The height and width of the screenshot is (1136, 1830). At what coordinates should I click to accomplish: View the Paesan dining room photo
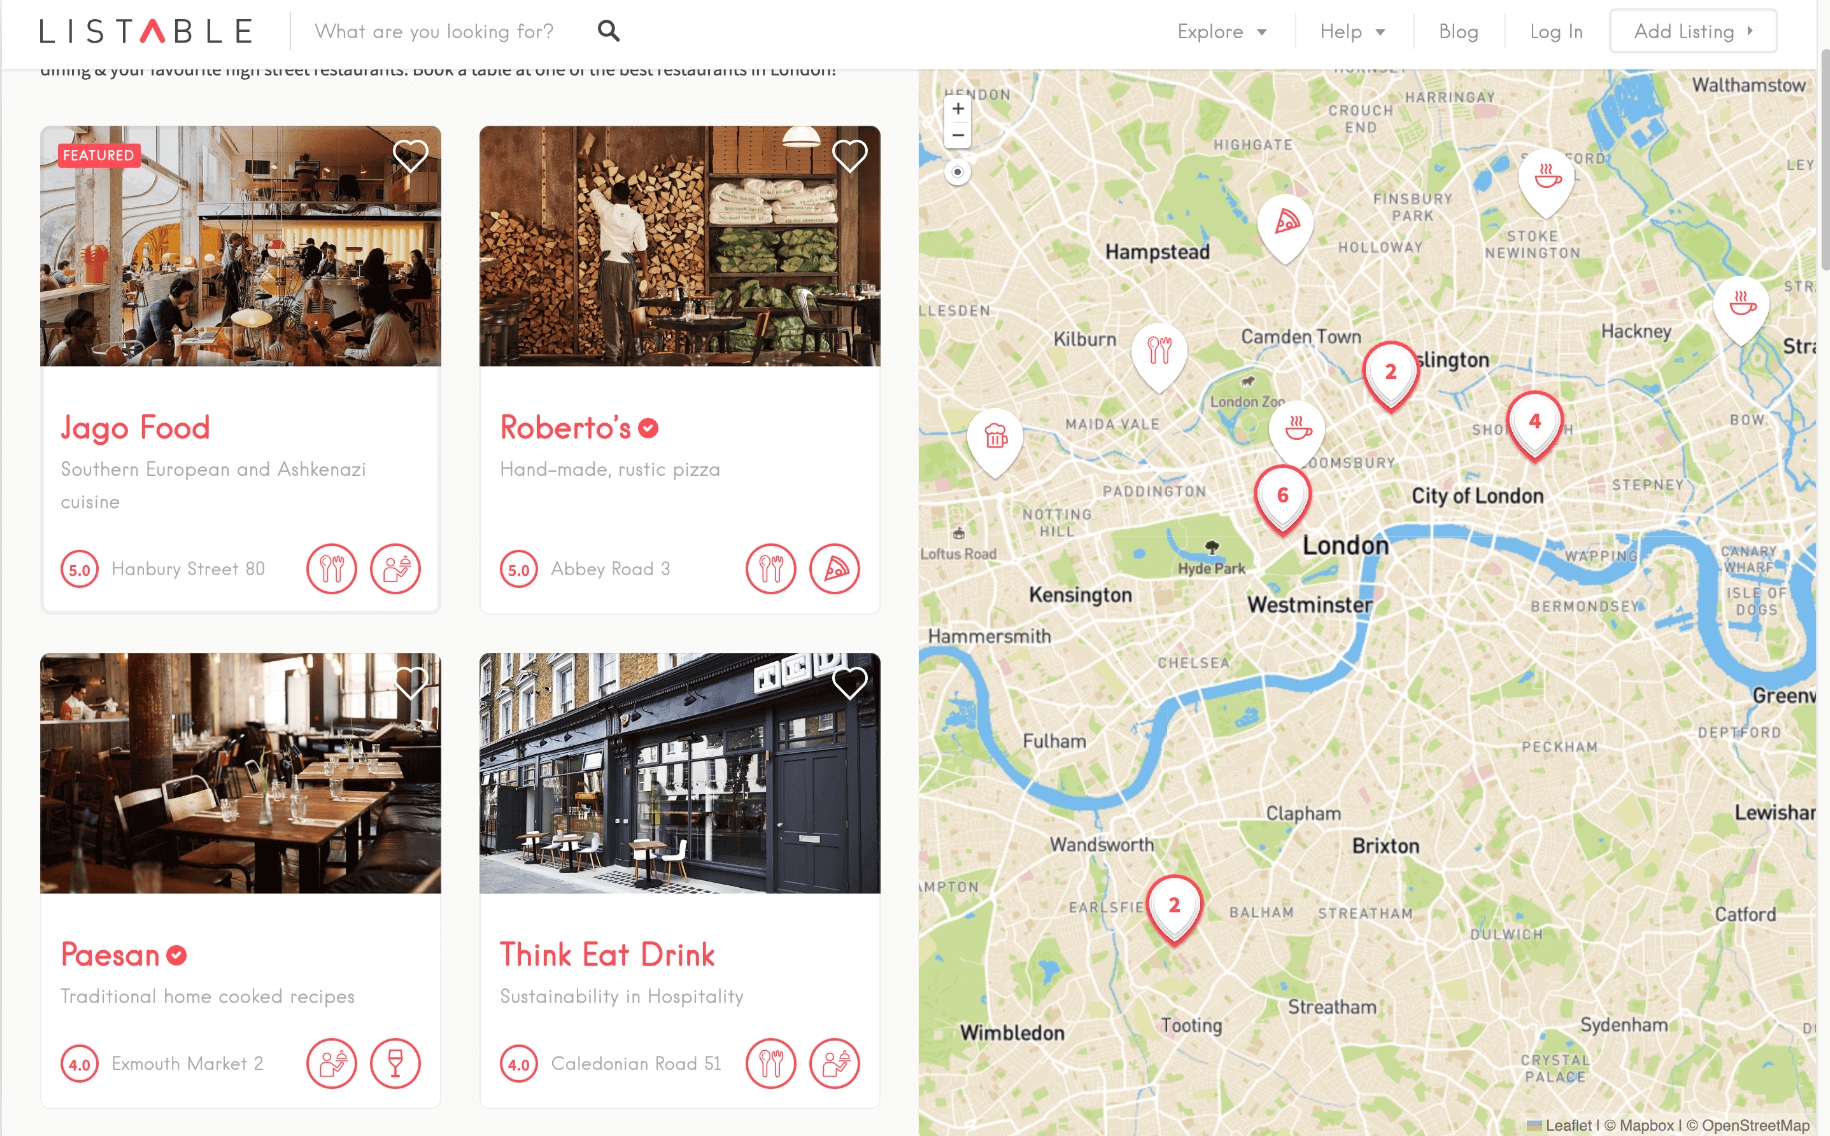pos(240,773)
